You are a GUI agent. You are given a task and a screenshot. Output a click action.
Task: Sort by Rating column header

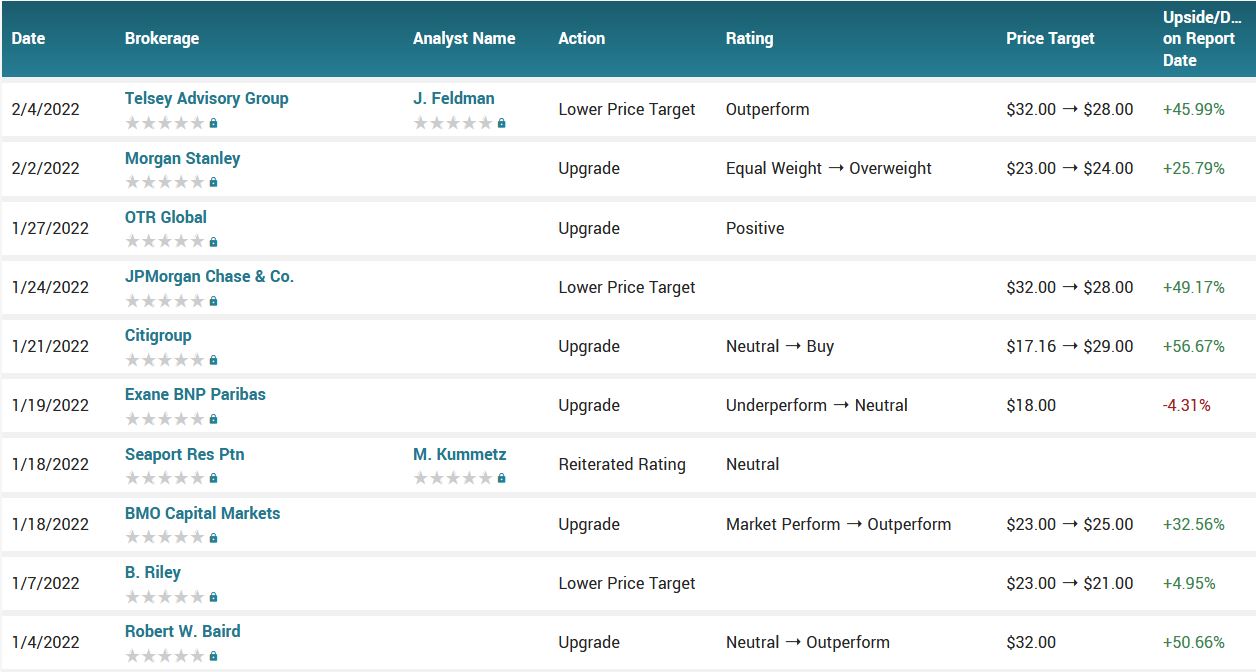coord(749,38)
